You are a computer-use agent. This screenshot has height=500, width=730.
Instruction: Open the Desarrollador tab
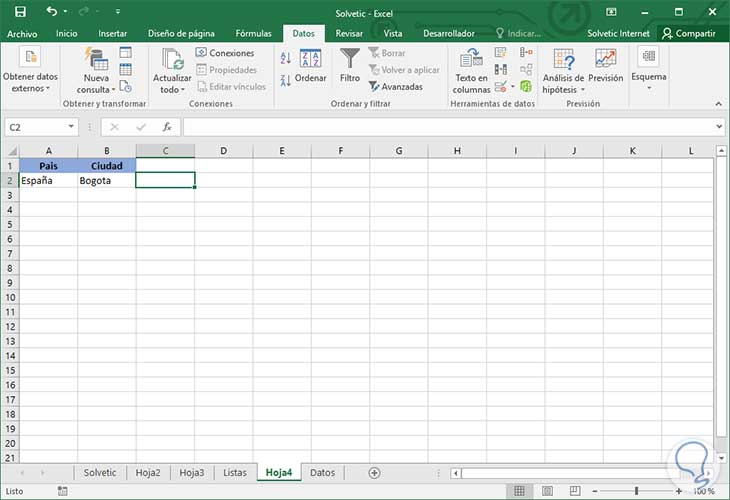449,34
